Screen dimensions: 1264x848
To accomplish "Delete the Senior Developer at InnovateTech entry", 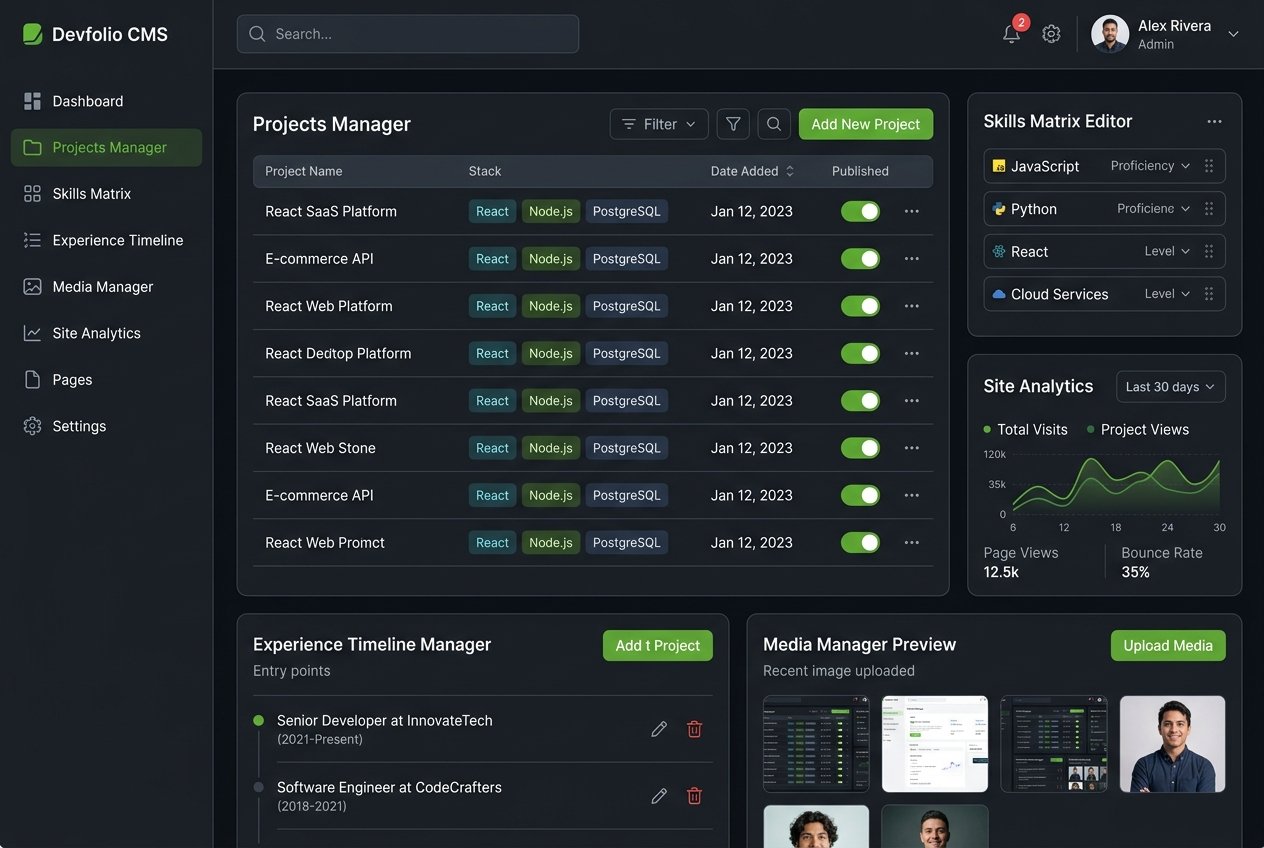I will point(694,729).
